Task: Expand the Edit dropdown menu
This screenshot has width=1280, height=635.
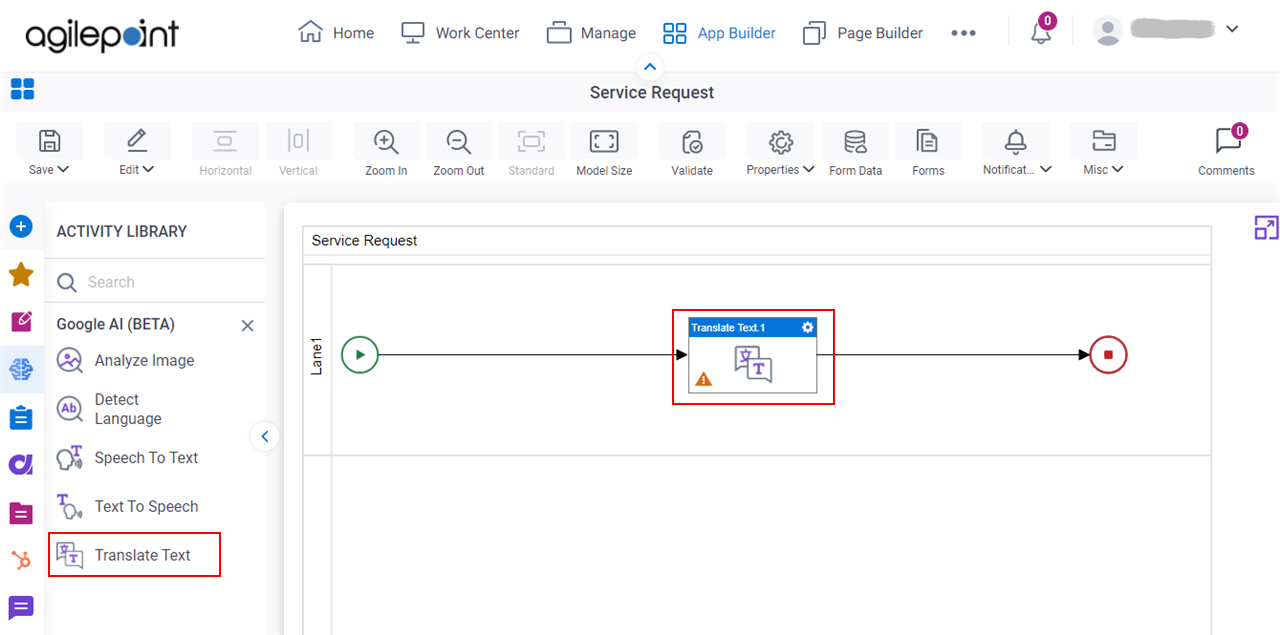Action: [149, 169]
